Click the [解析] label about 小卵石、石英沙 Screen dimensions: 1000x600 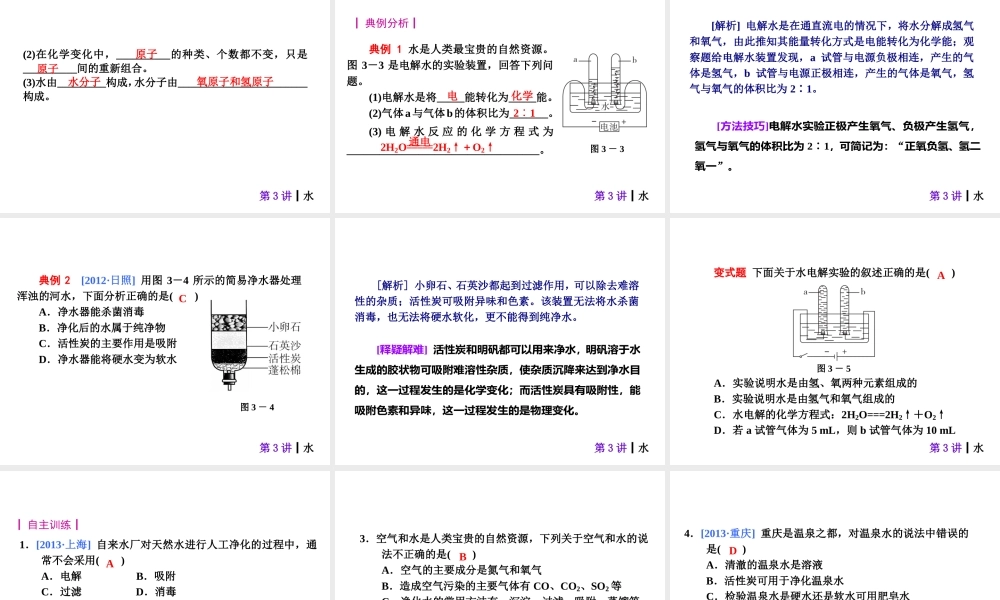point(392,286)
